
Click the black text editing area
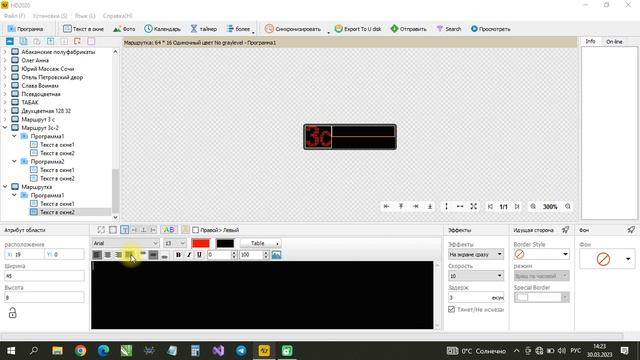click(262, 295)
